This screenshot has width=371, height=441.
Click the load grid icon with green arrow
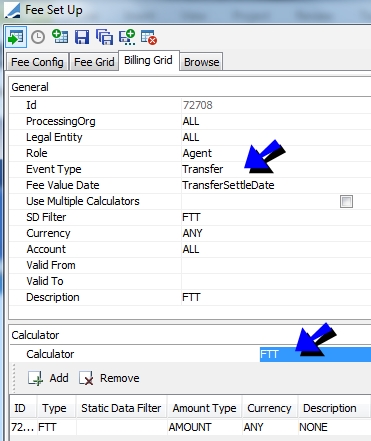(x=16, y=37)
